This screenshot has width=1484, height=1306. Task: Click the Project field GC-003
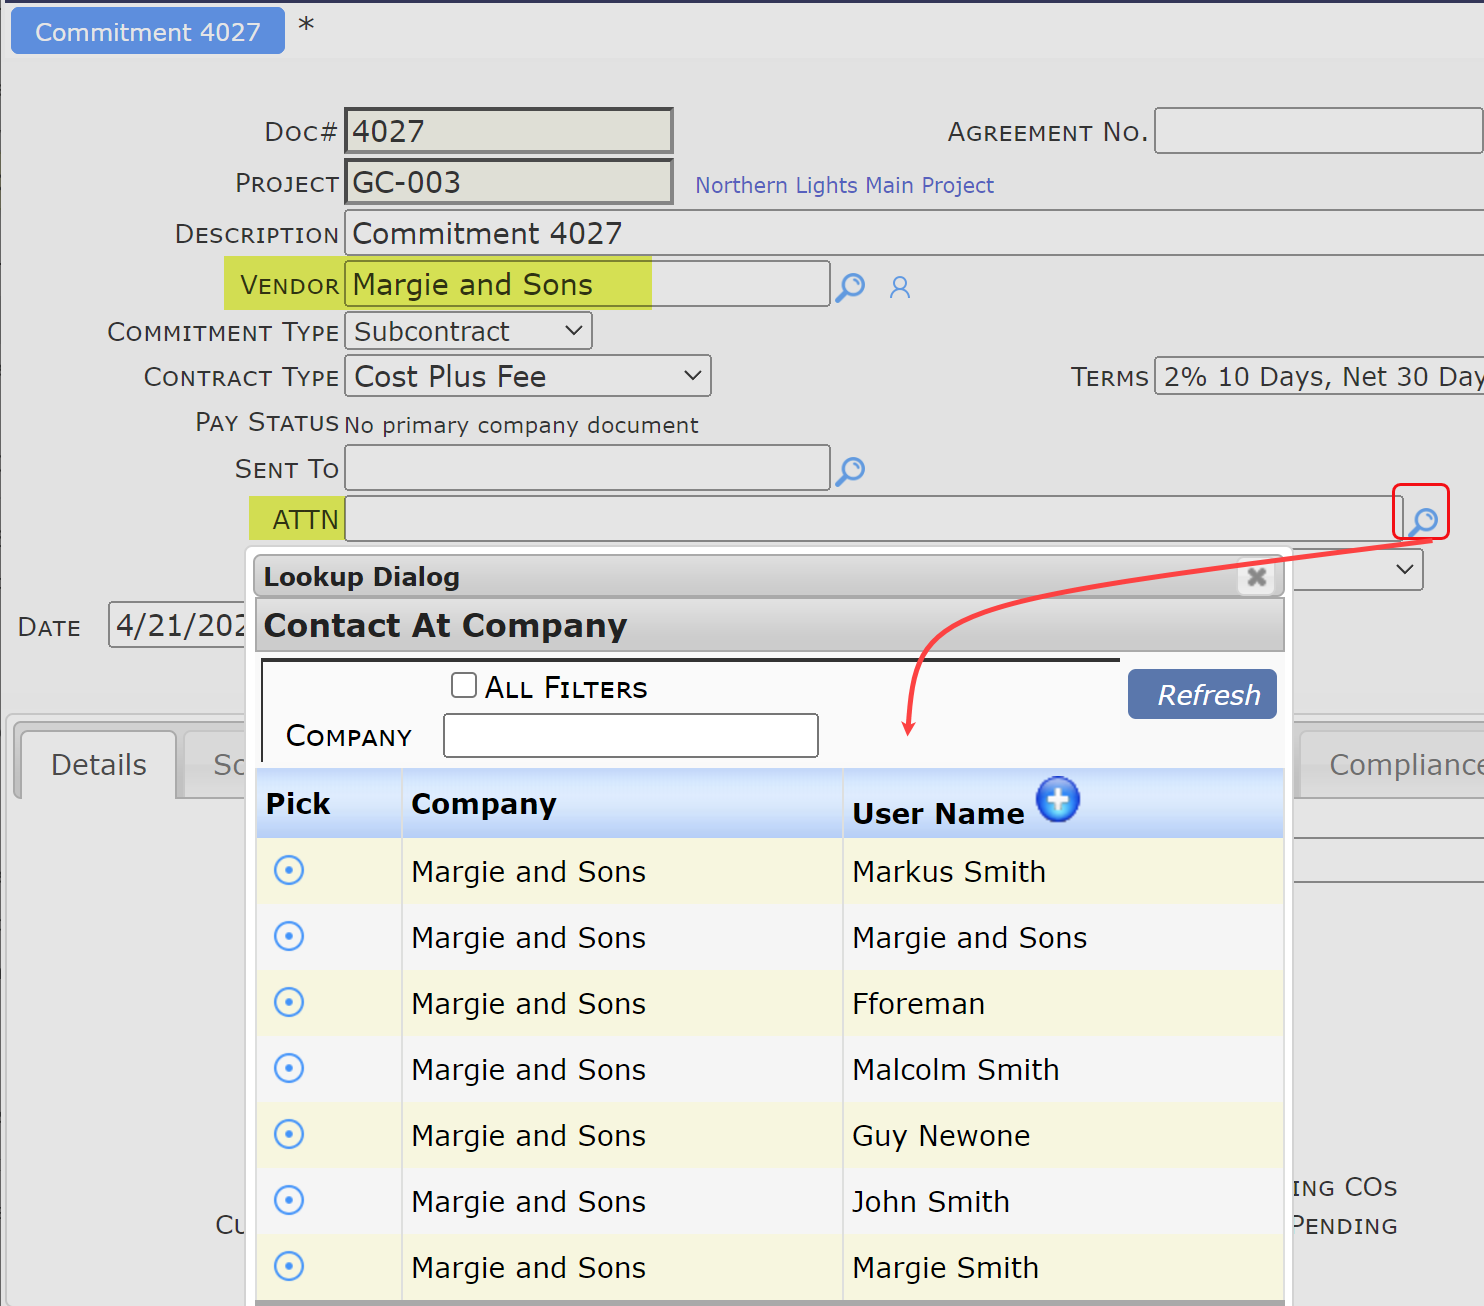coord(508,182)
